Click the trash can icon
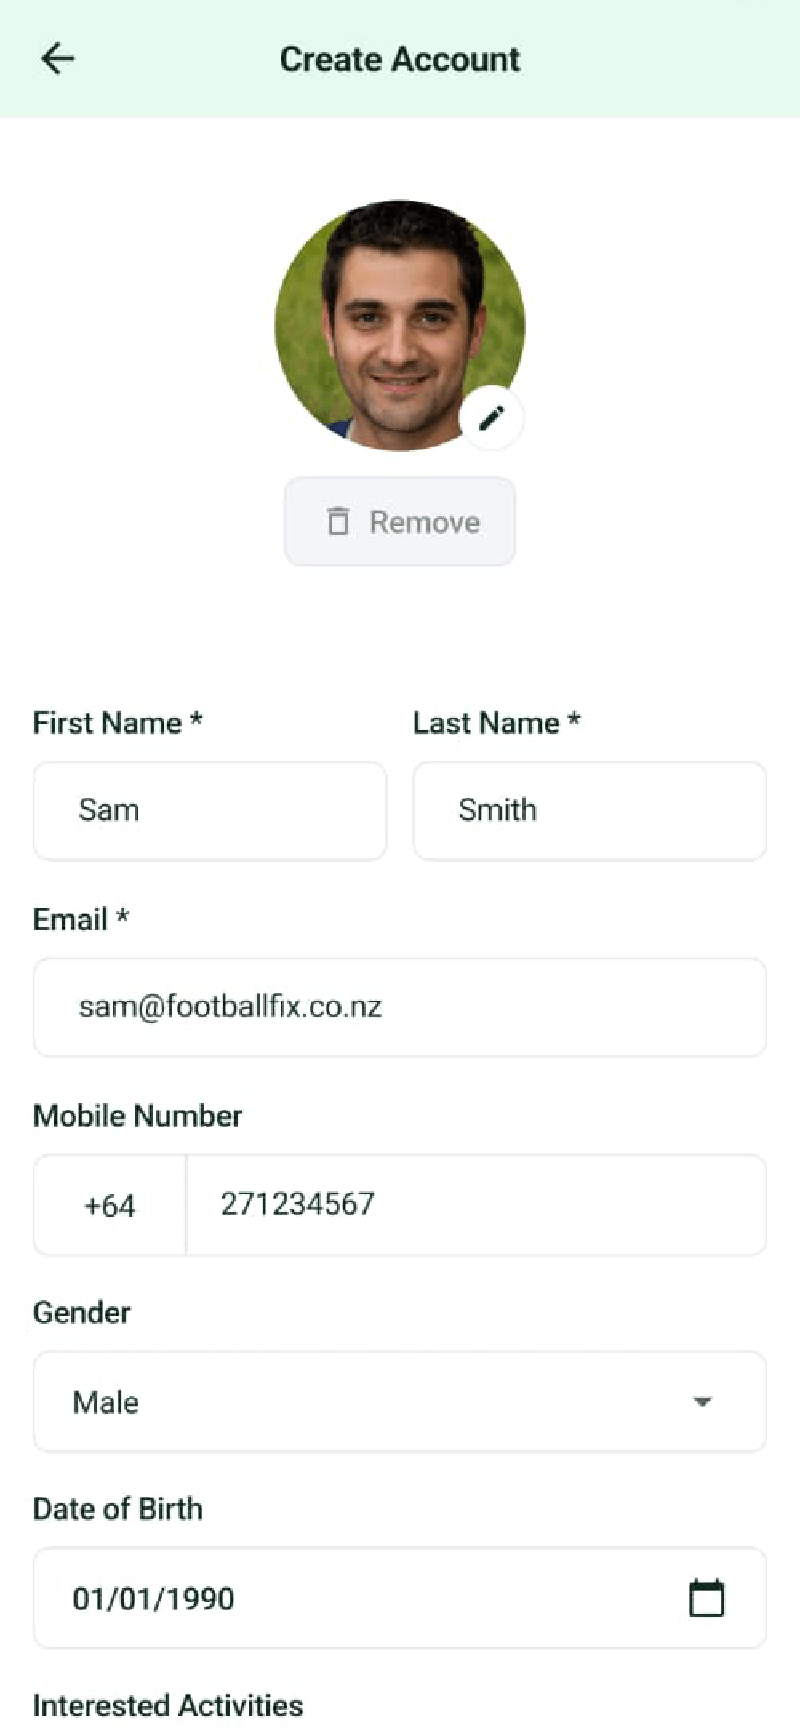This screenshot has width=800, height=1728. click(x=339, y=521)
